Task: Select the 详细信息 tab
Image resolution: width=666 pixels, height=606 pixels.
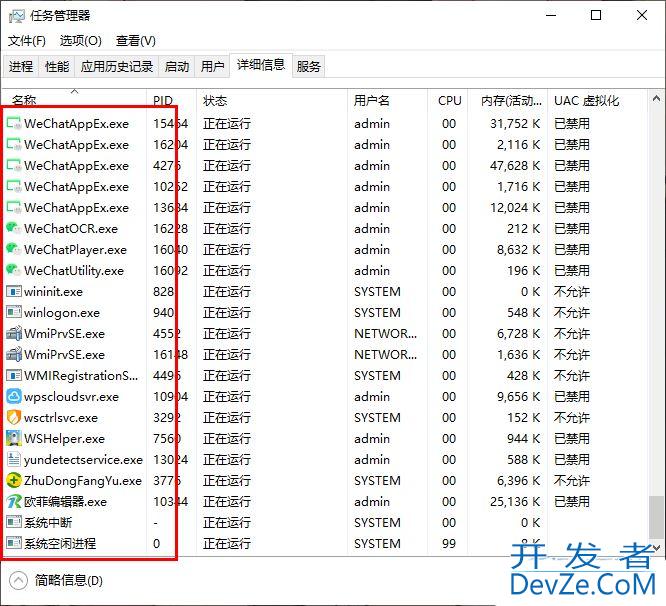Action: tap(261, 65)
